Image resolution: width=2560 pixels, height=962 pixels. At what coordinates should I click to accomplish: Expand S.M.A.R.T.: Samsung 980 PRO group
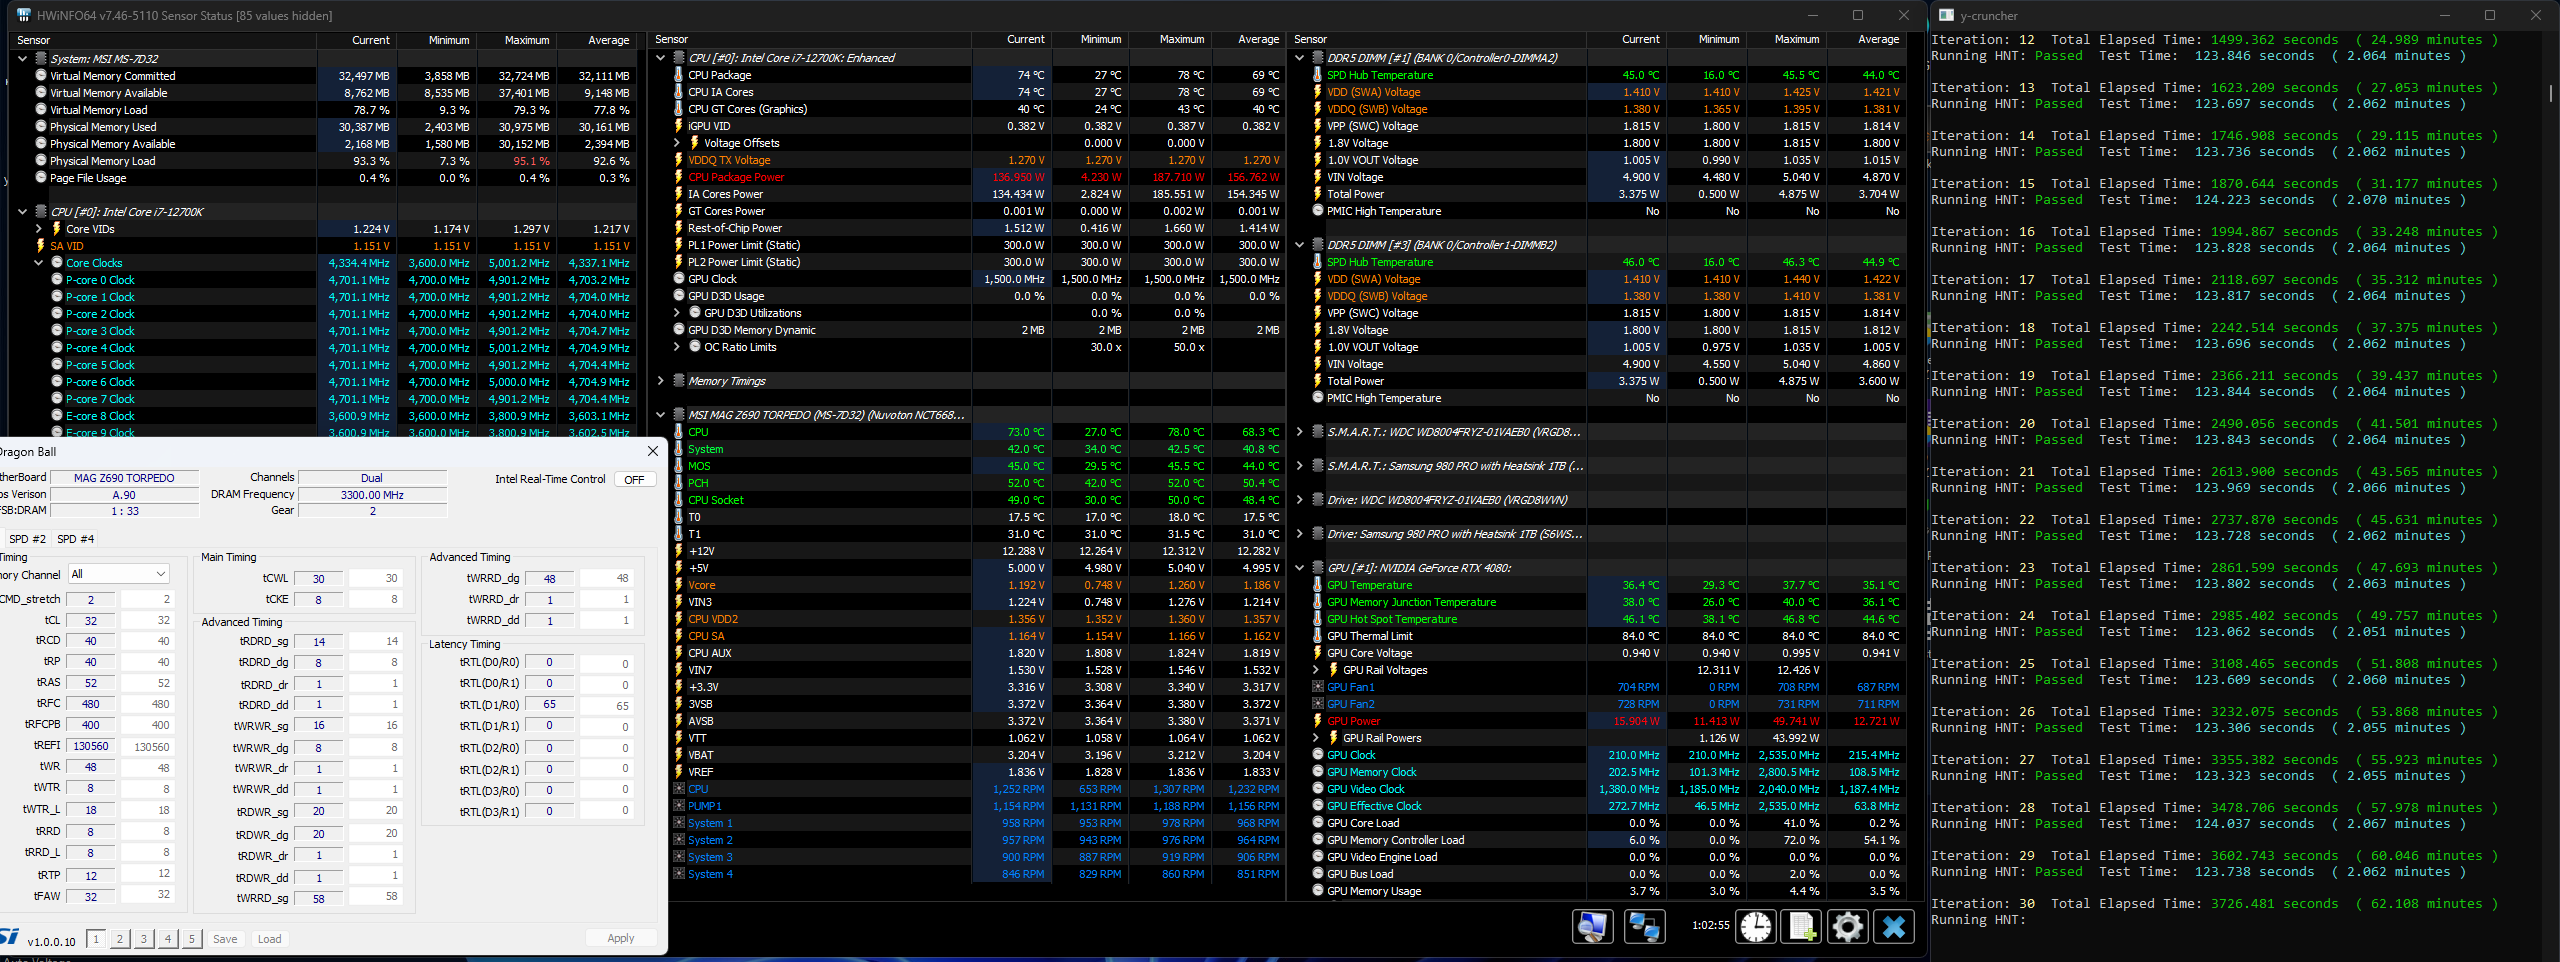pos(1299,466)
